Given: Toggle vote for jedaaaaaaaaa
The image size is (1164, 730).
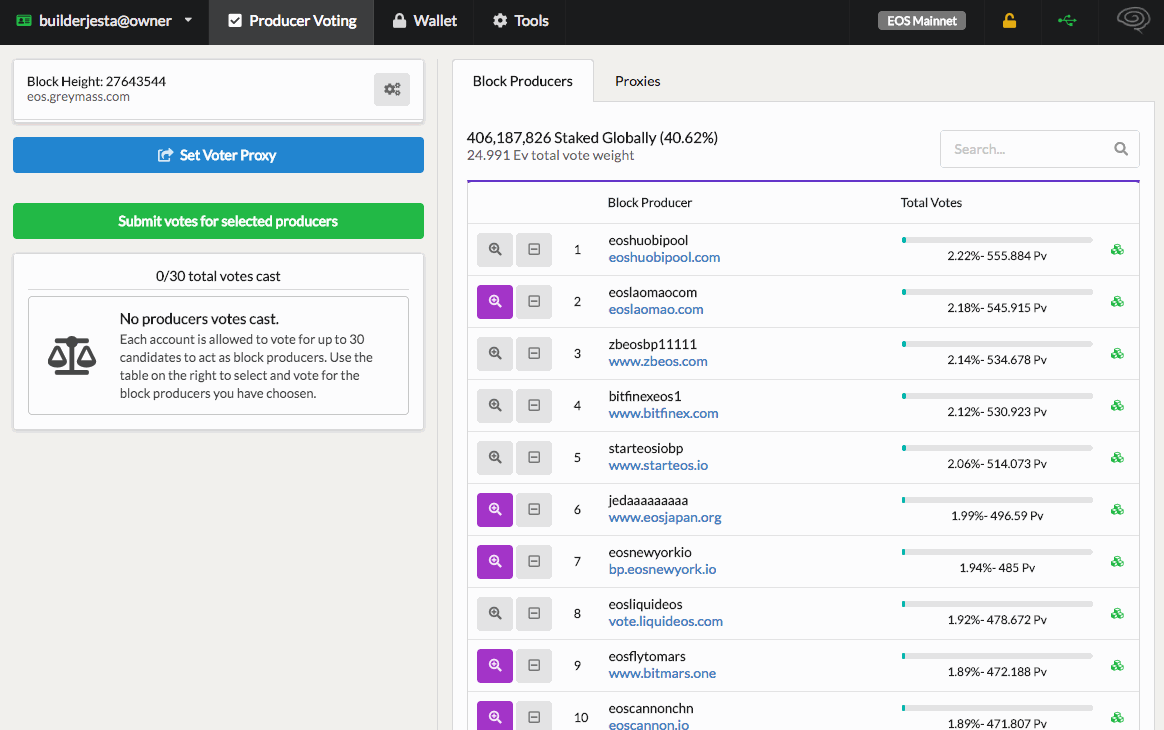Looking at the screenshot, I should click(534, 509).
